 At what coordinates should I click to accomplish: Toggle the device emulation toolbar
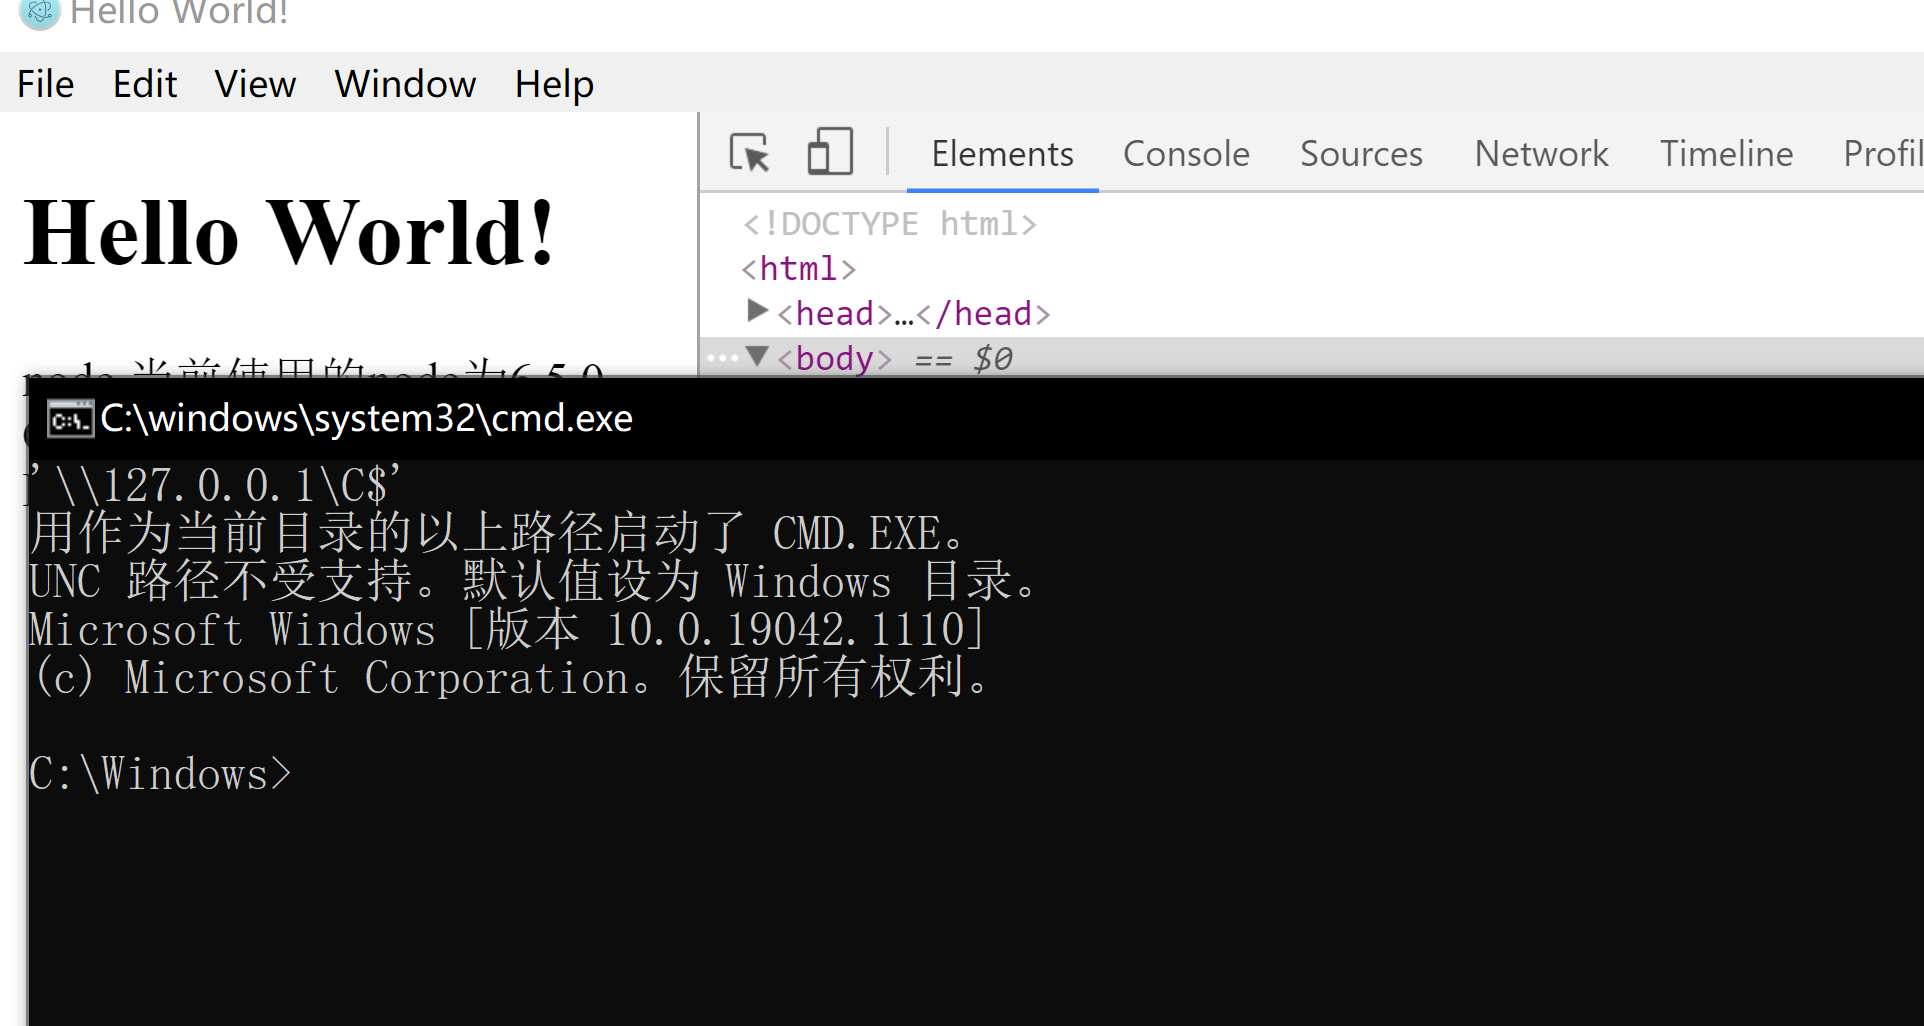(x=828, y=151)
